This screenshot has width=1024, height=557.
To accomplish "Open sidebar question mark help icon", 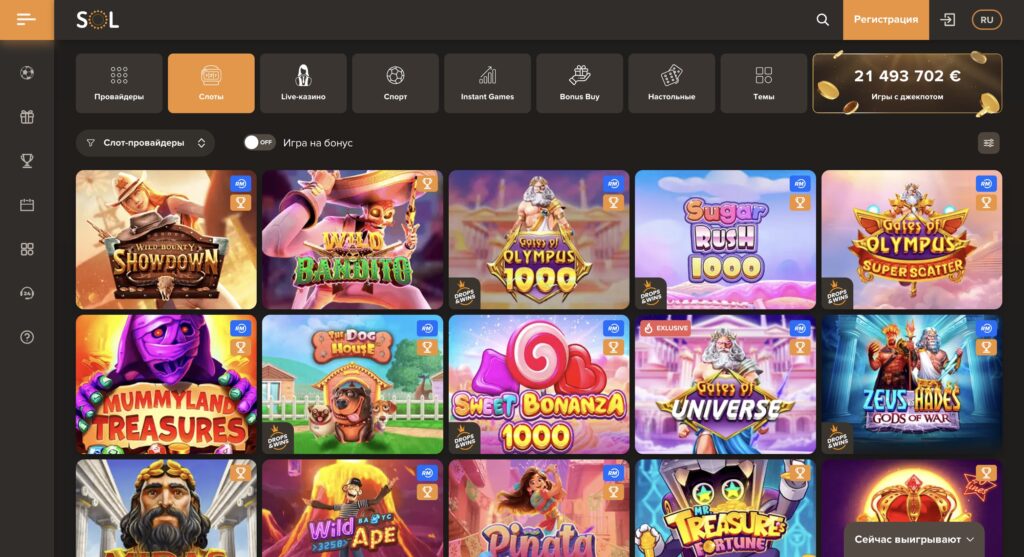I will coord(27,338).
